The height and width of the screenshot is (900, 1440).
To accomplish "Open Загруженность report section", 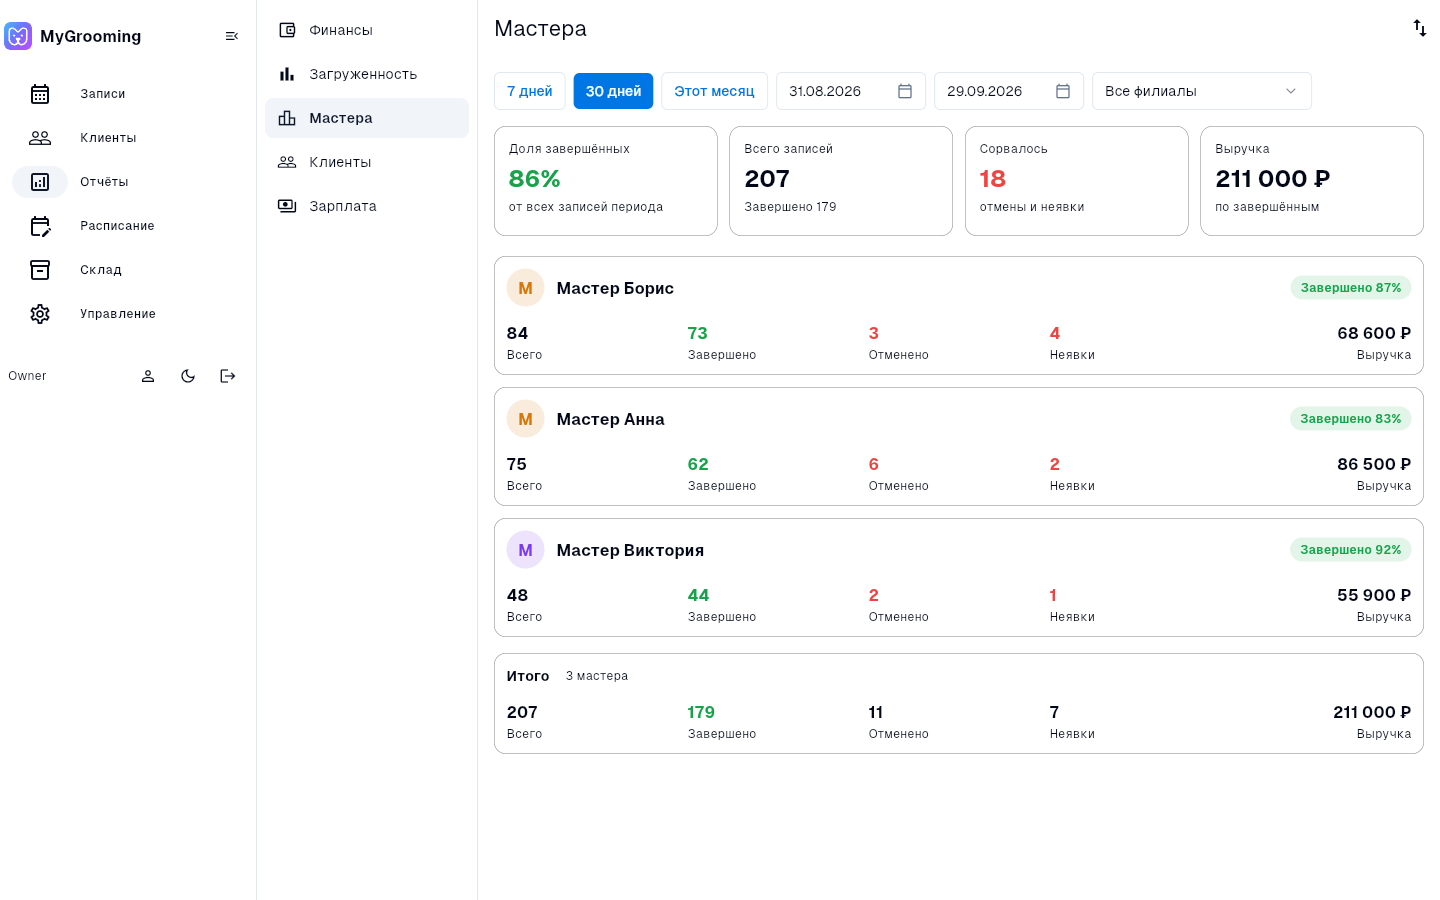I will point(367,74).
